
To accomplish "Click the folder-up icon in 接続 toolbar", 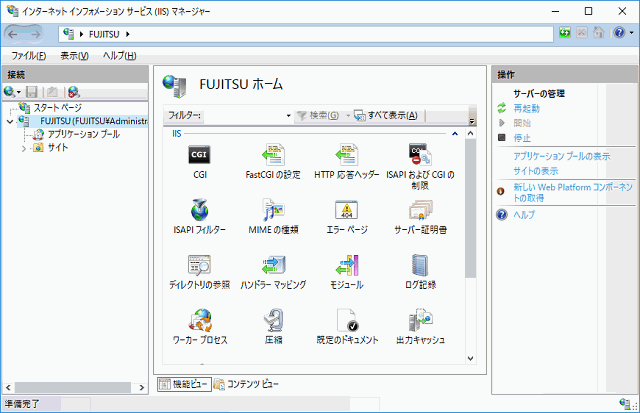I will tap(52, 92).
